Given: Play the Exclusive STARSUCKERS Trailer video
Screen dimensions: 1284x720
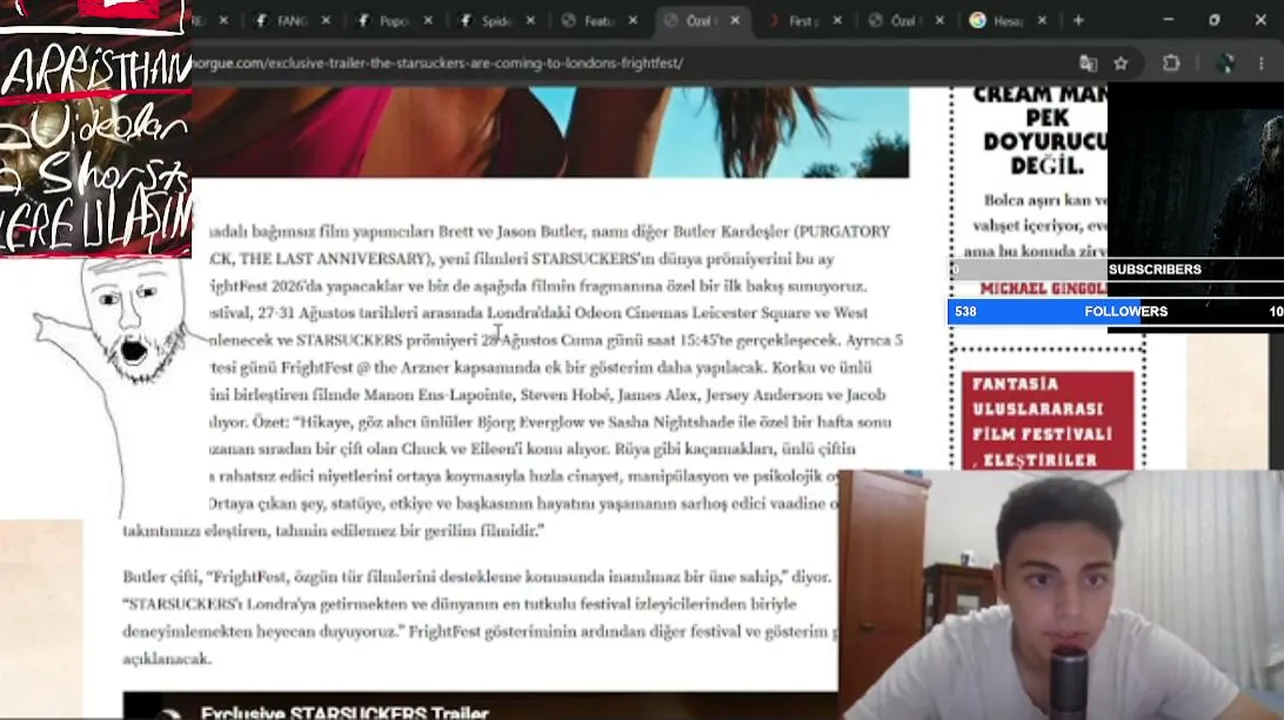Looking at the screenshot, I should pos(480,706).
